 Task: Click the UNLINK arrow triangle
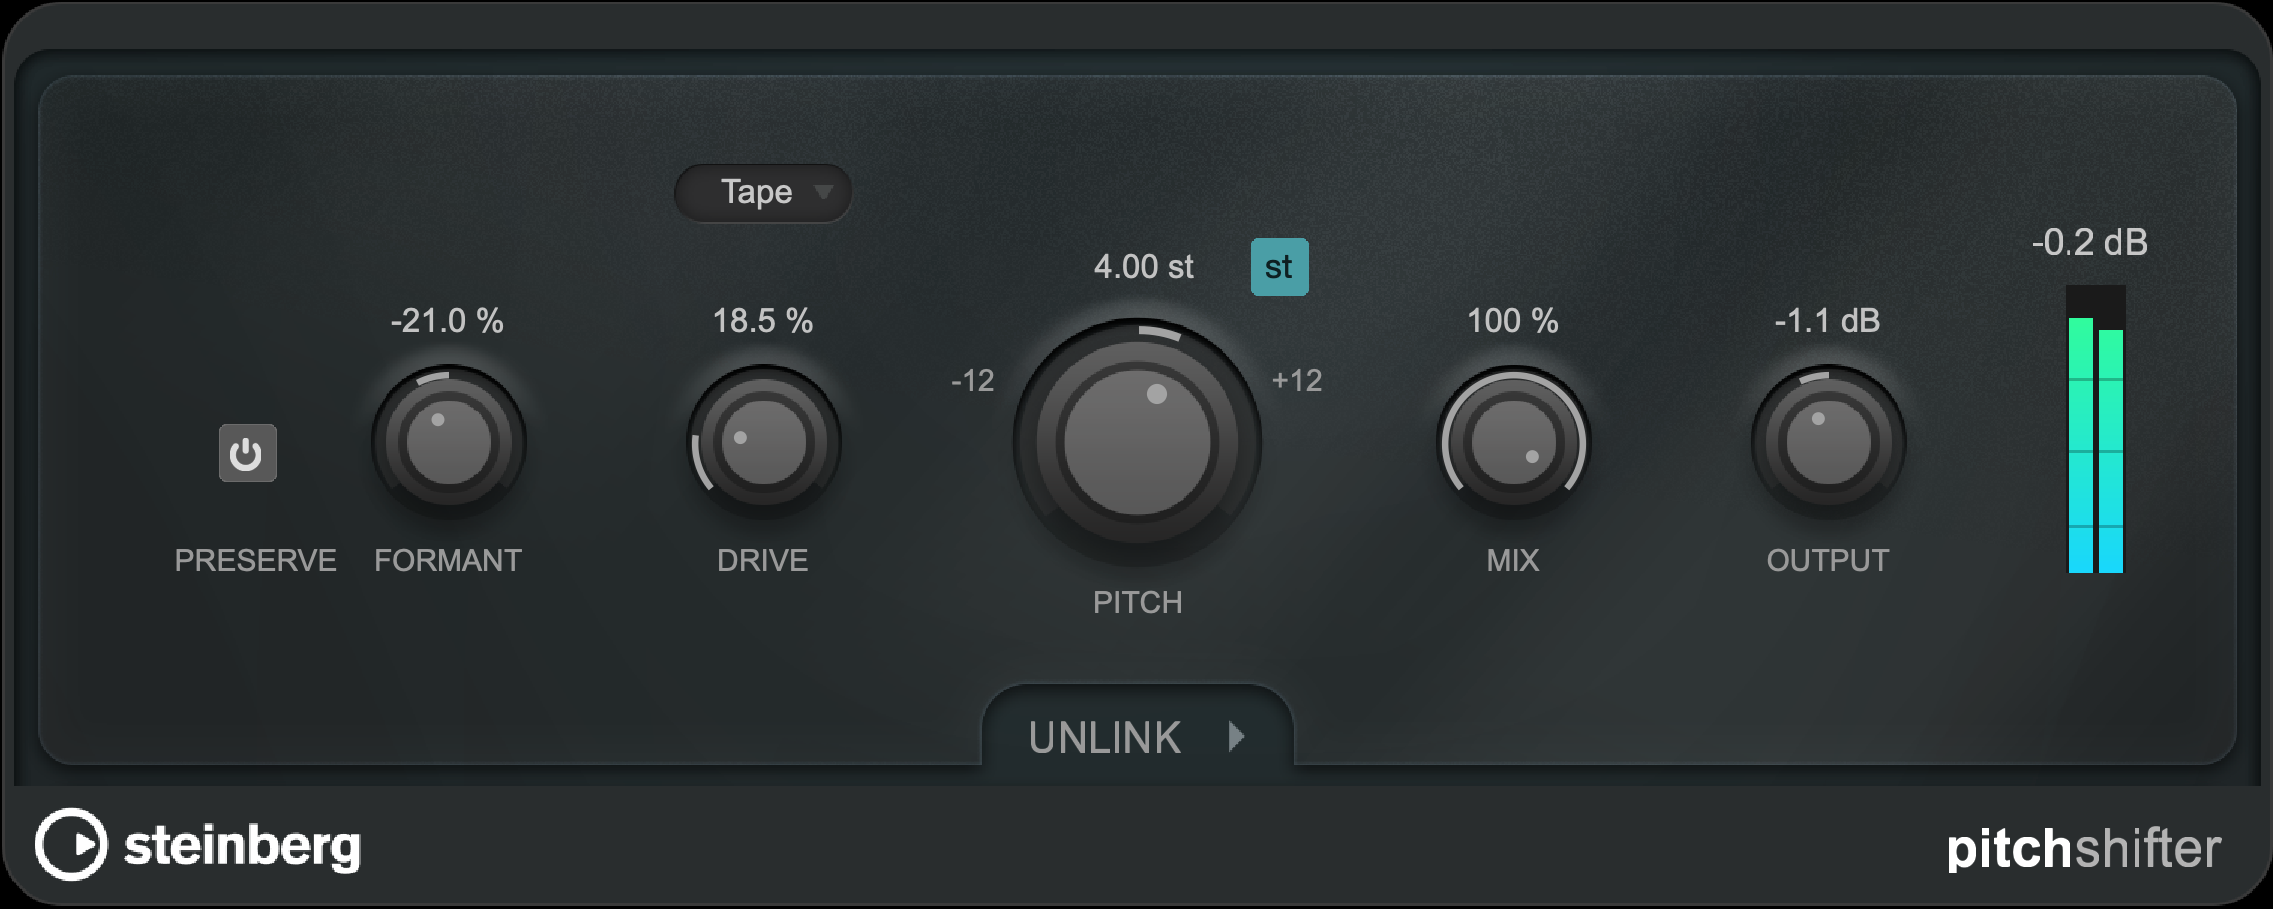point(1237,737)
